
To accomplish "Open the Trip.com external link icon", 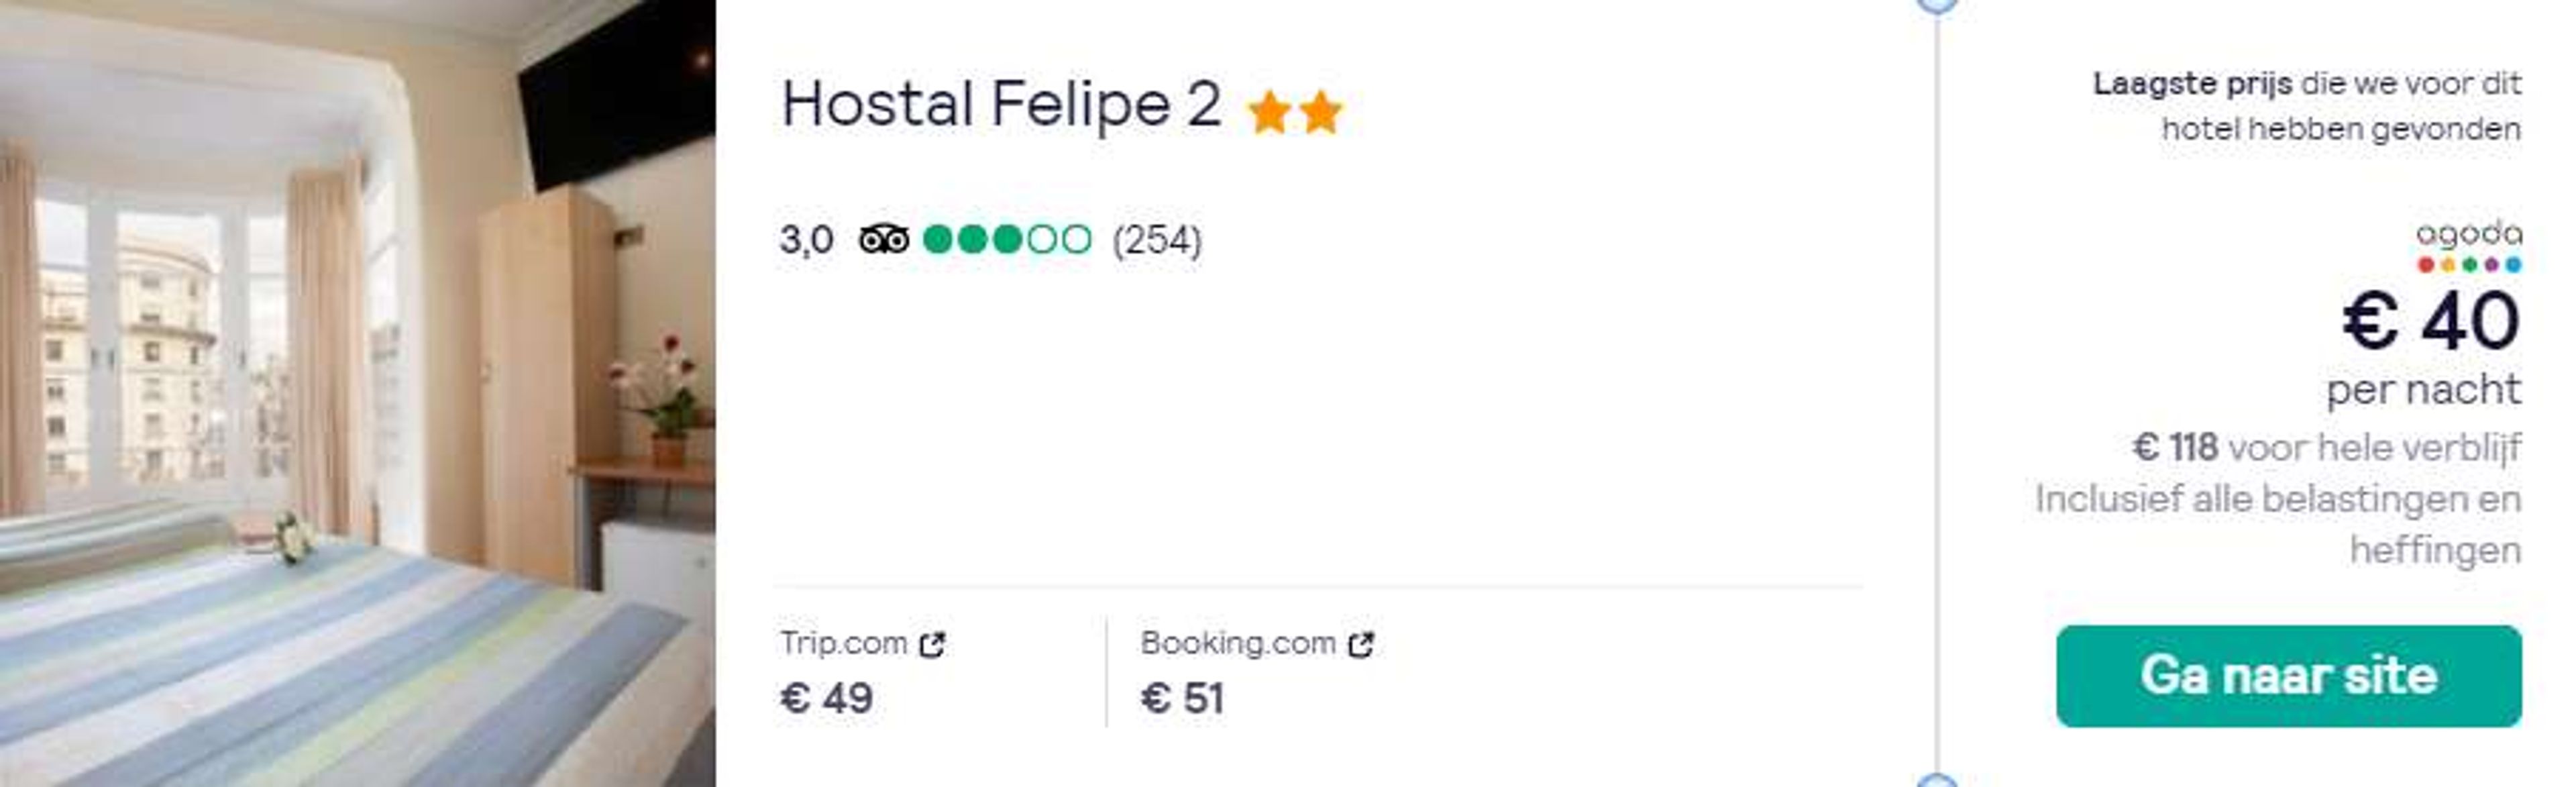I will [932, 645].
